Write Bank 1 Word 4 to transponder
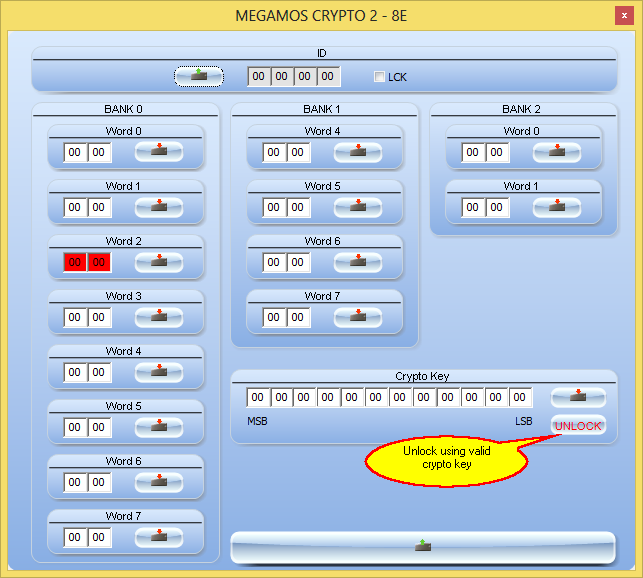Screen dimensions: 643x578 pyautogui.click(x=358, y=152)
